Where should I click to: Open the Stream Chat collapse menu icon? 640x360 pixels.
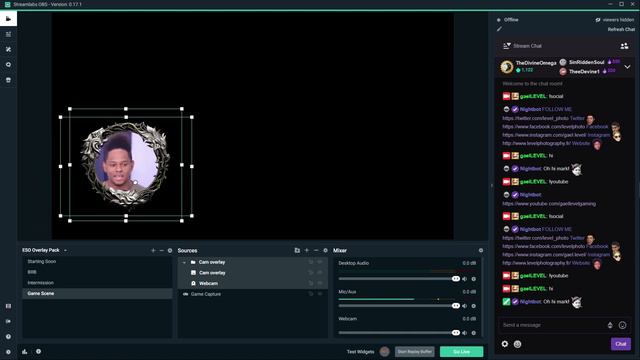tap(507, 46)
